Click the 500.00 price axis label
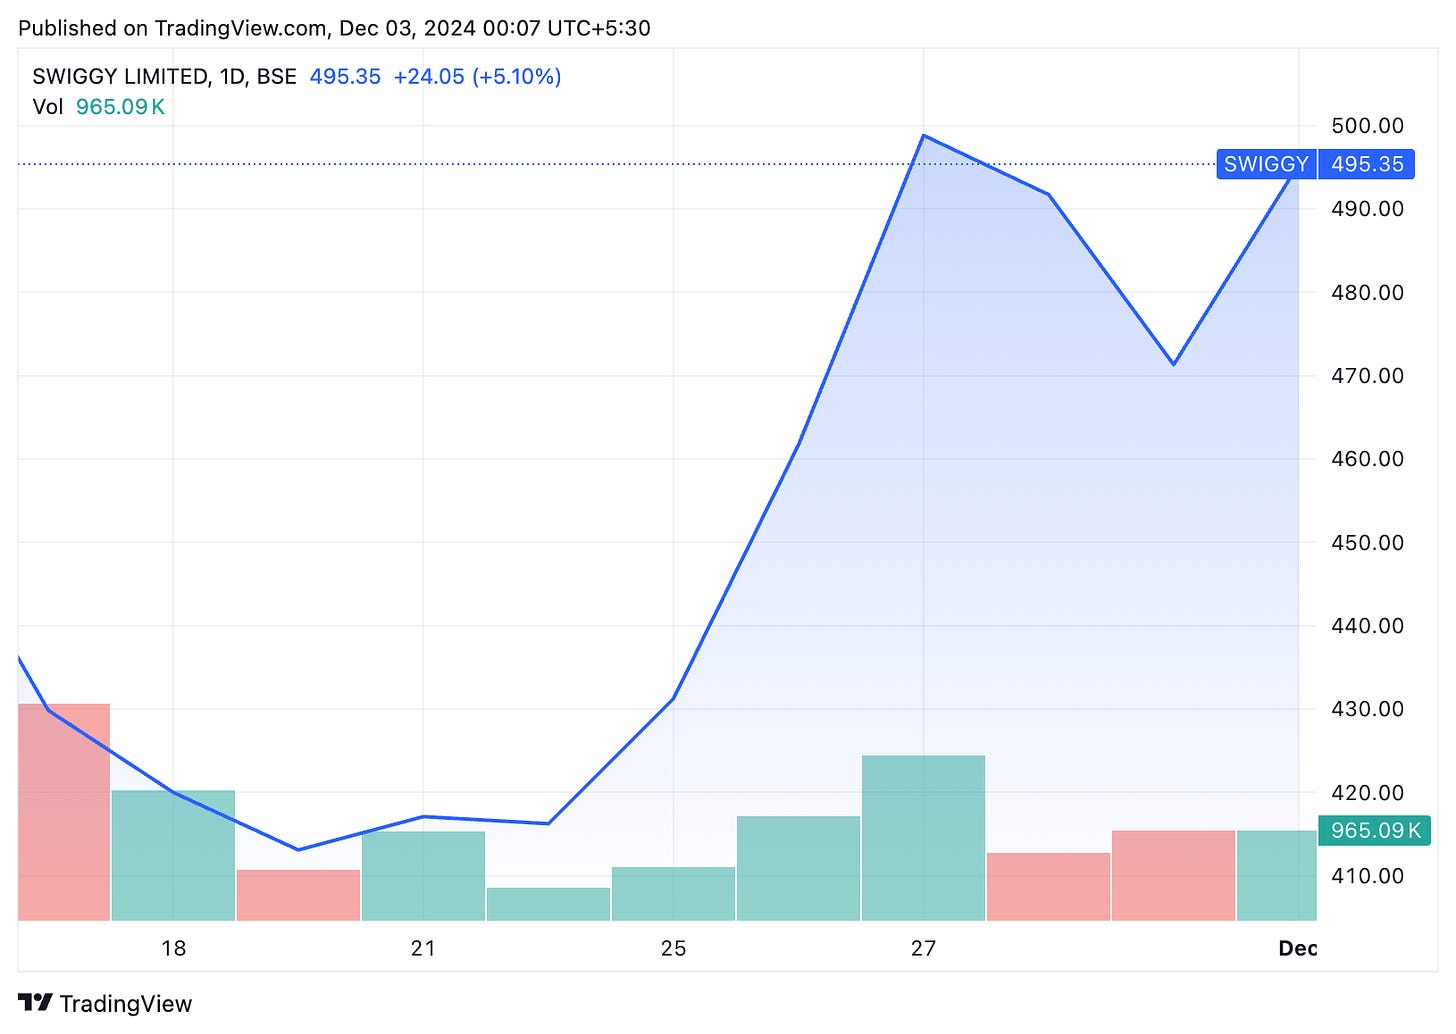This screenshot has width=1456, height=1034. [x=1367, y=125]
